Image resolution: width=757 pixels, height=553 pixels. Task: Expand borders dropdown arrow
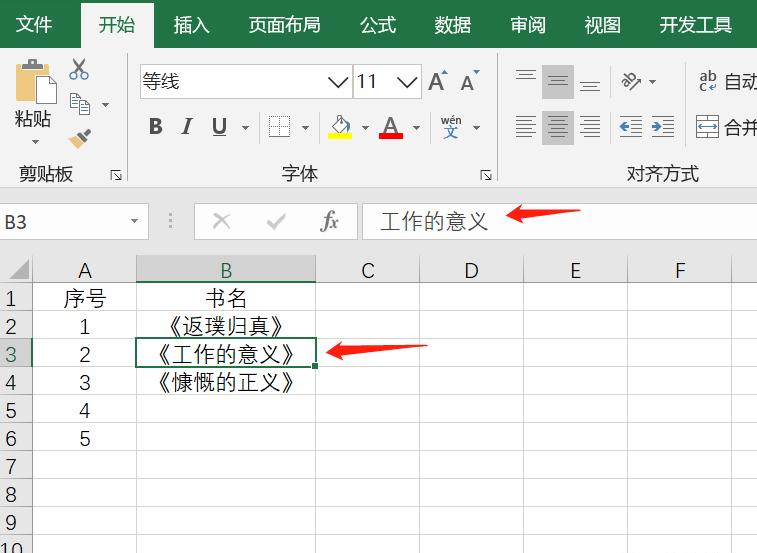tap(305, 128)
